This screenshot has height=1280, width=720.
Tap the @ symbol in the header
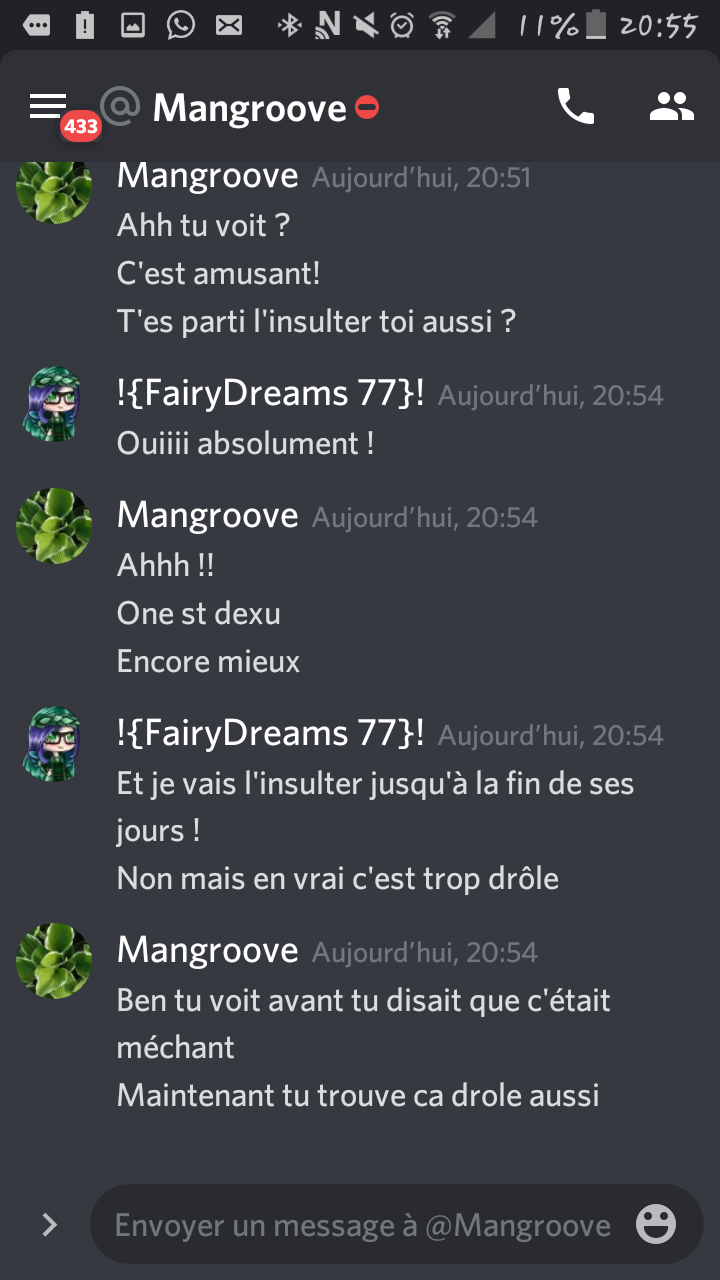click(x=120, y=106)
